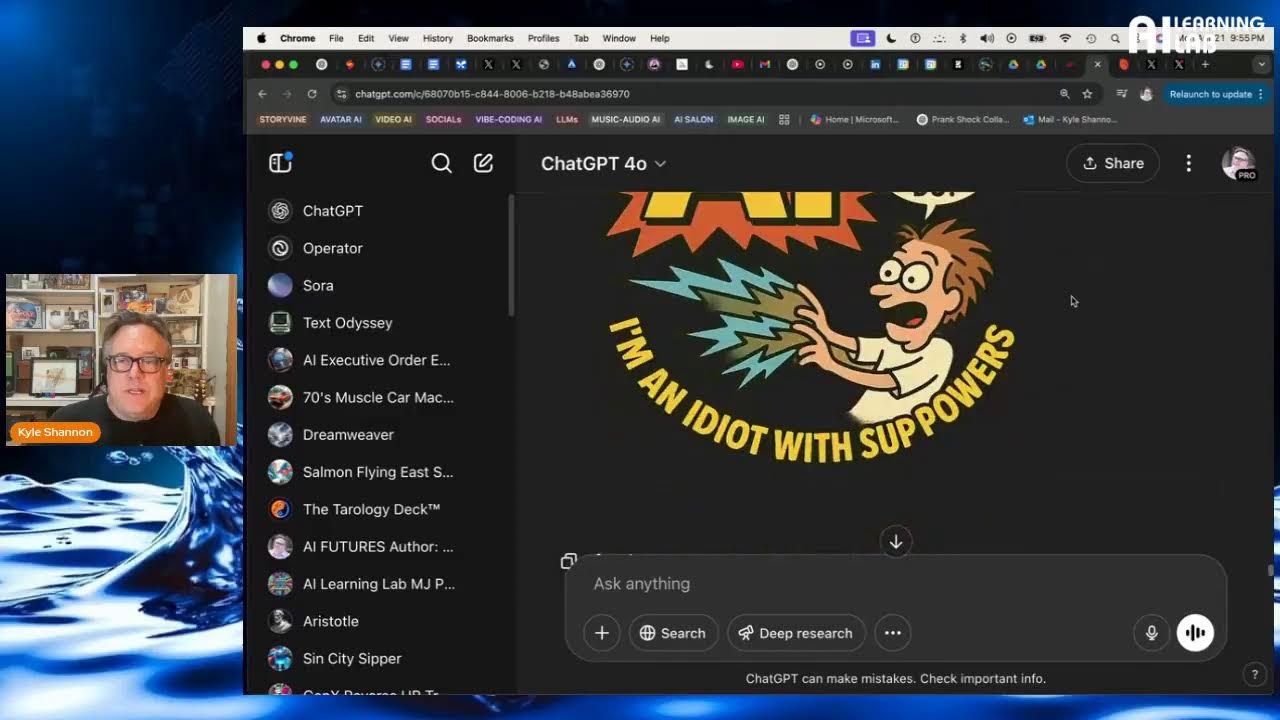Open the MUSIC-AUDIO AI bookmark folder
Screen dimensions: 1280x720
(625, 120)
